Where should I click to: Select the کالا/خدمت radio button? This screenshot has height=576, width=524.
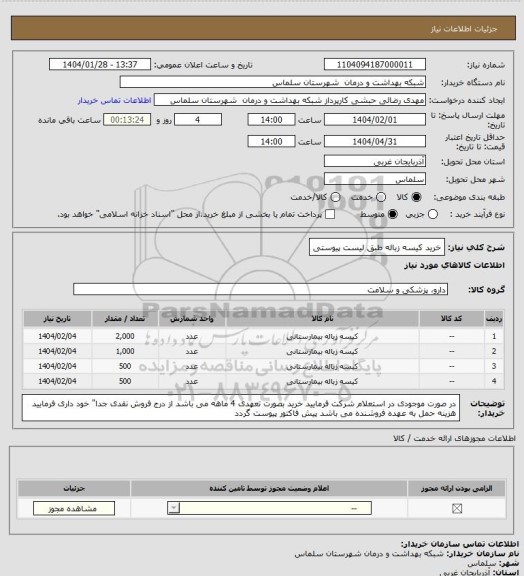335,197
